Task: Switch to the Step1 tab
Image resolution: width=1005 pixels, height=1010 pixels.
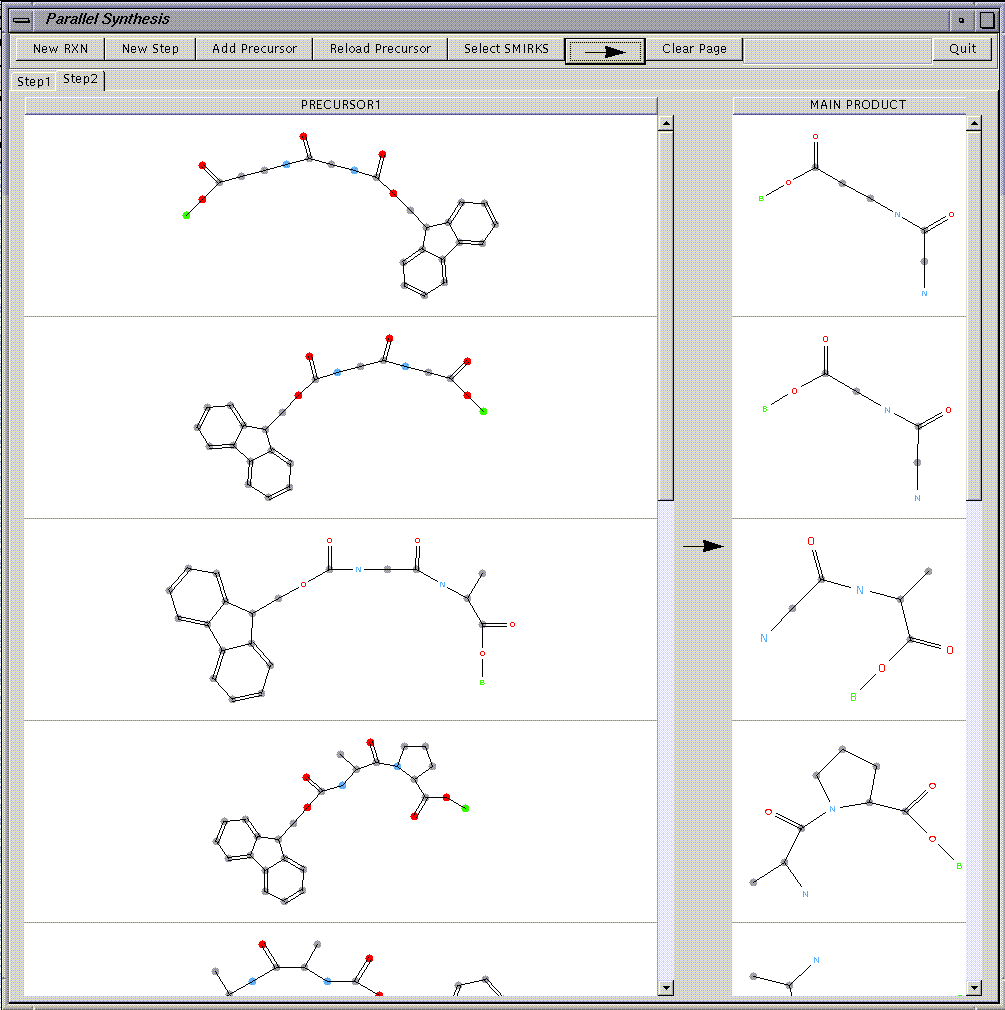Action: coord(34,82)
